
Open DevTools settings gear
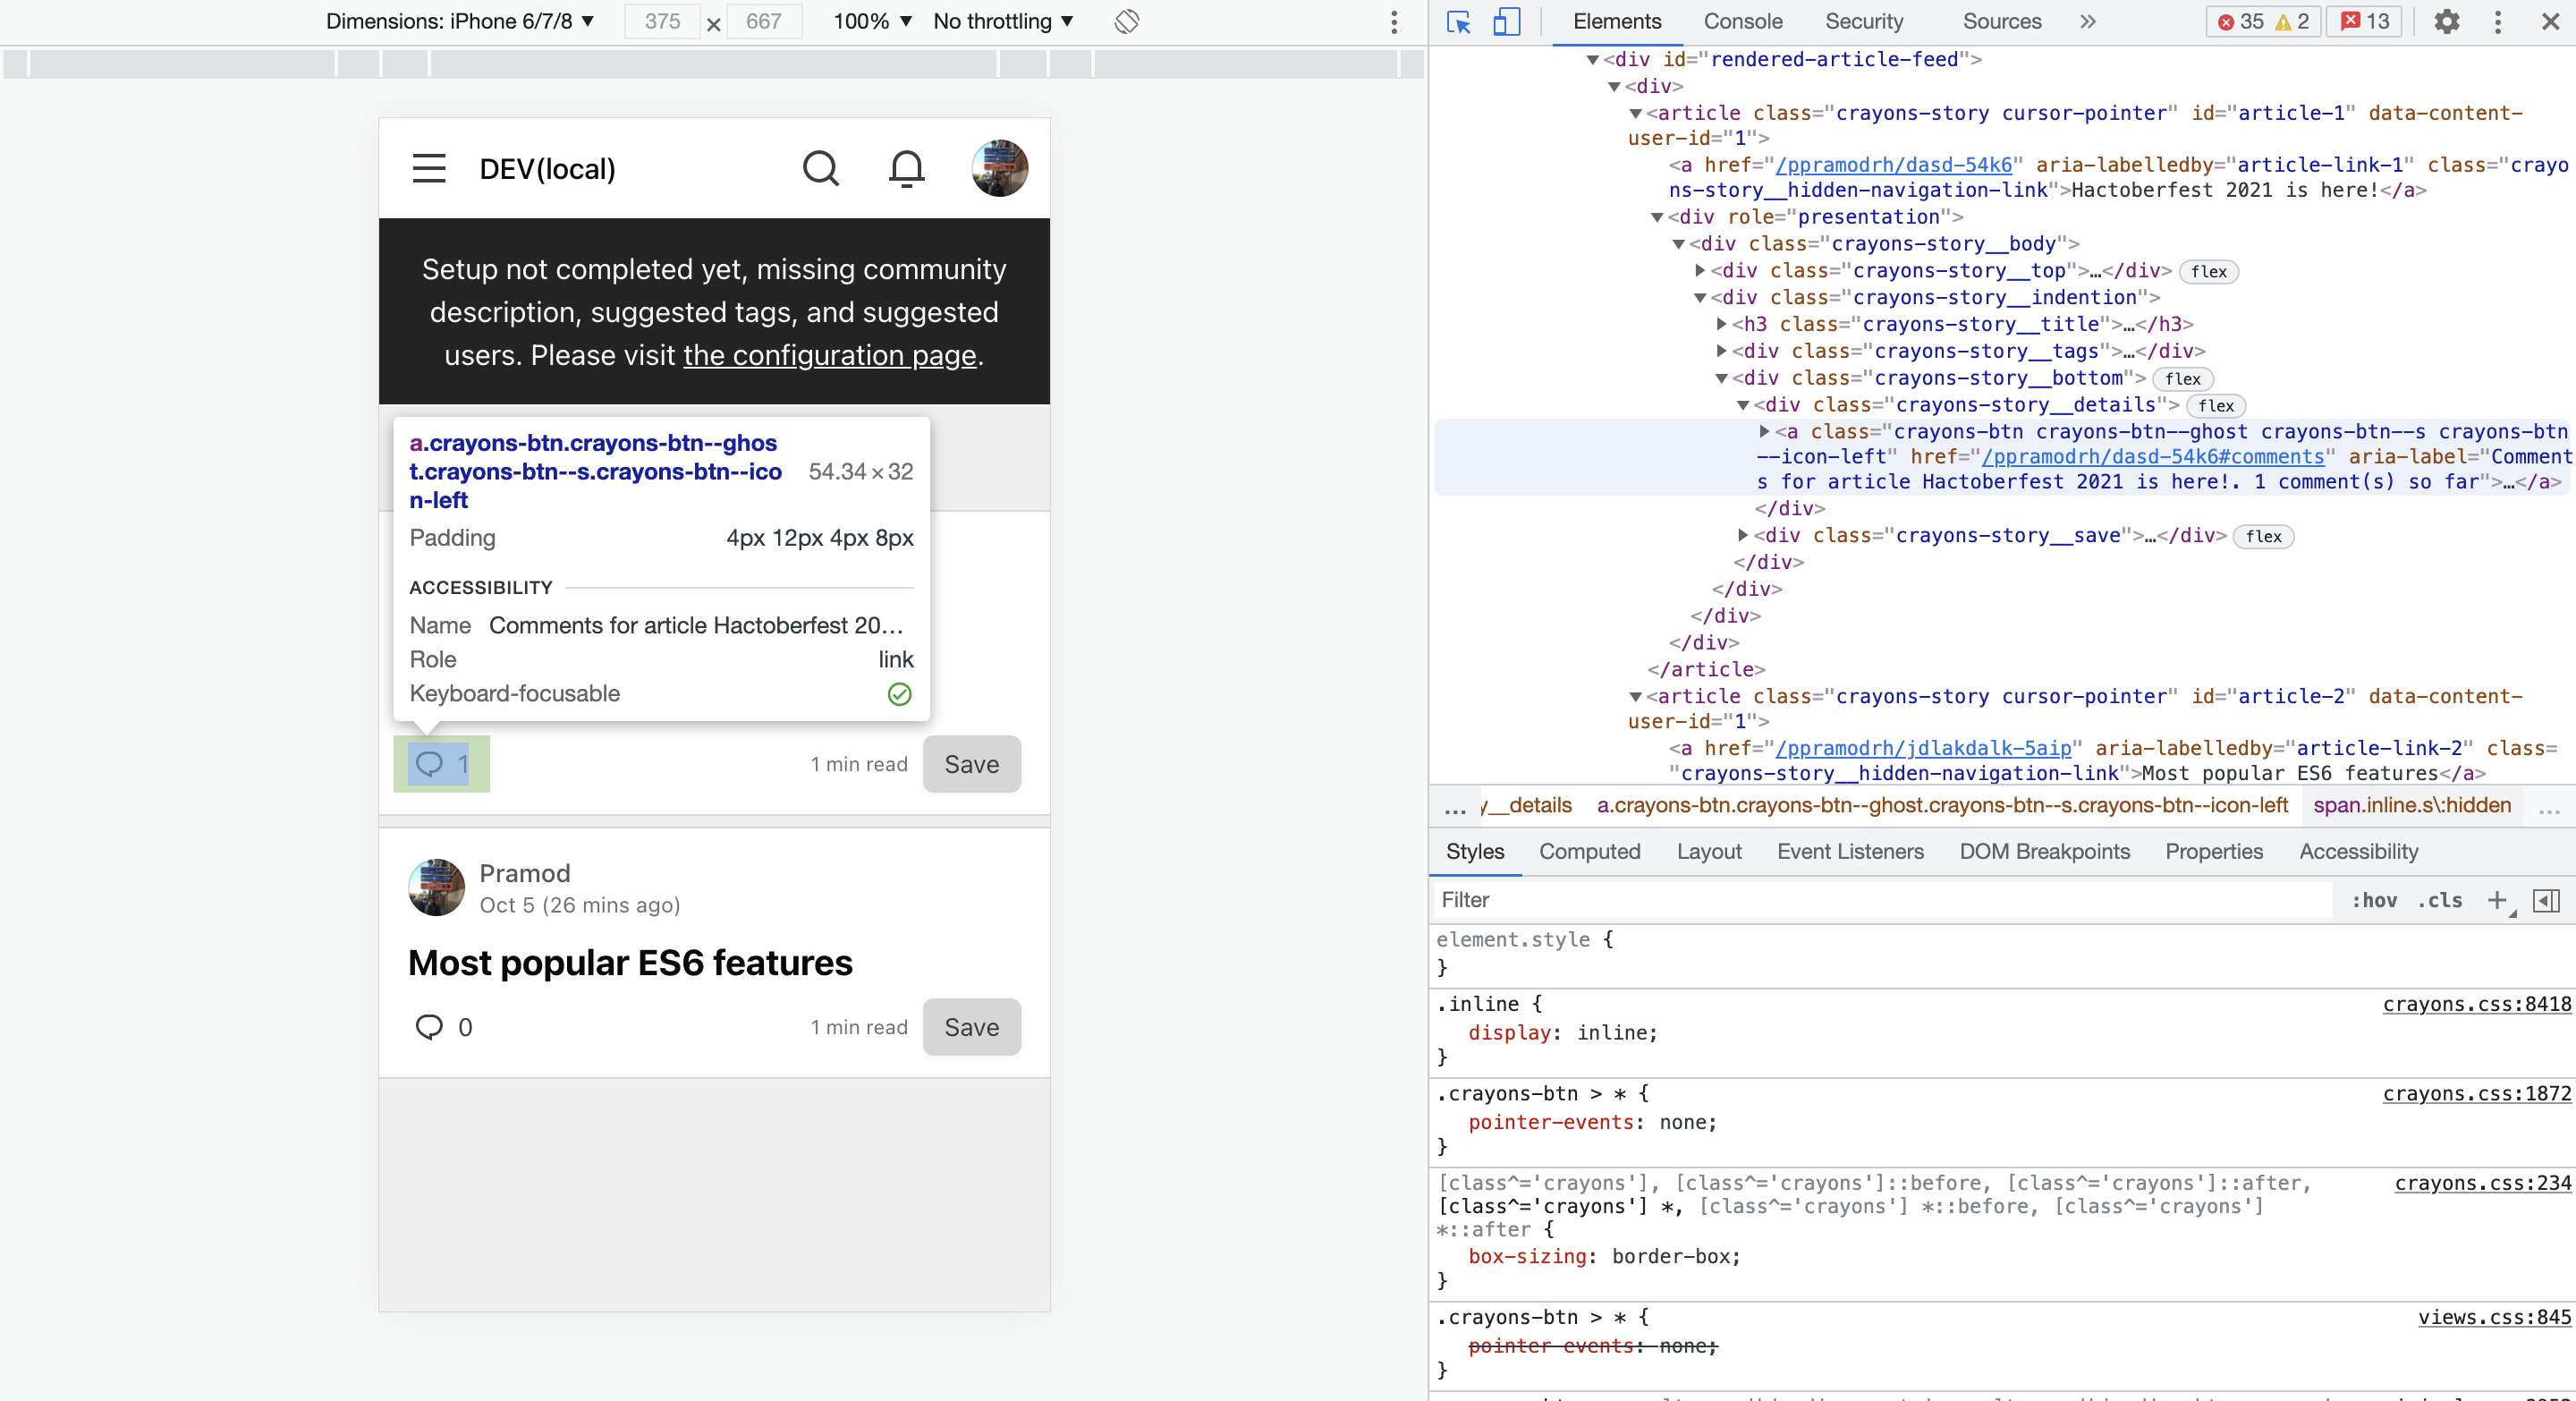pyautogui.click(x=2446, y=22)
